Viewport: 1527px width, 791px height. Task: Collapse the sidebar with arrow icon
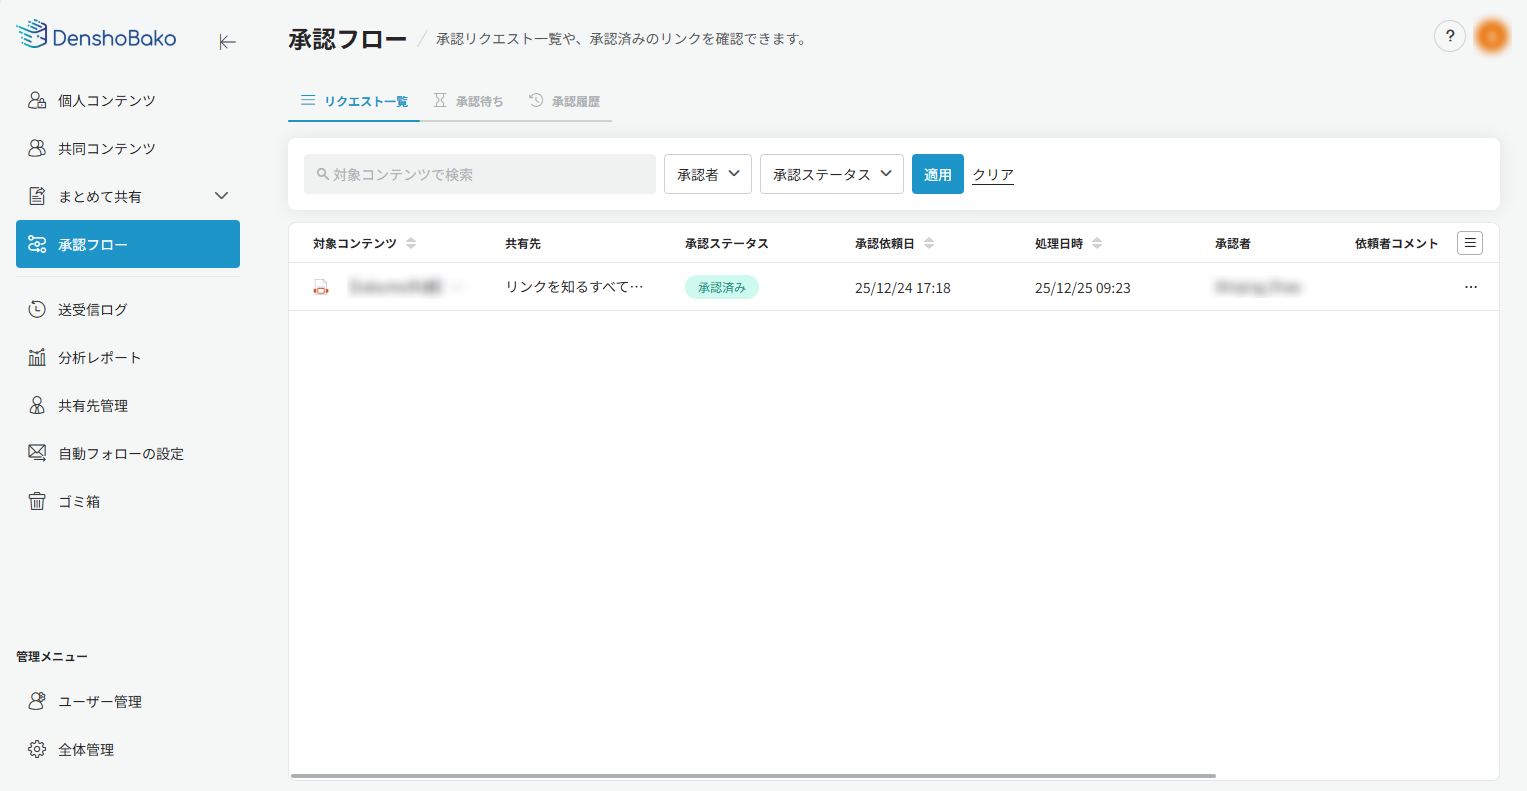227,41
